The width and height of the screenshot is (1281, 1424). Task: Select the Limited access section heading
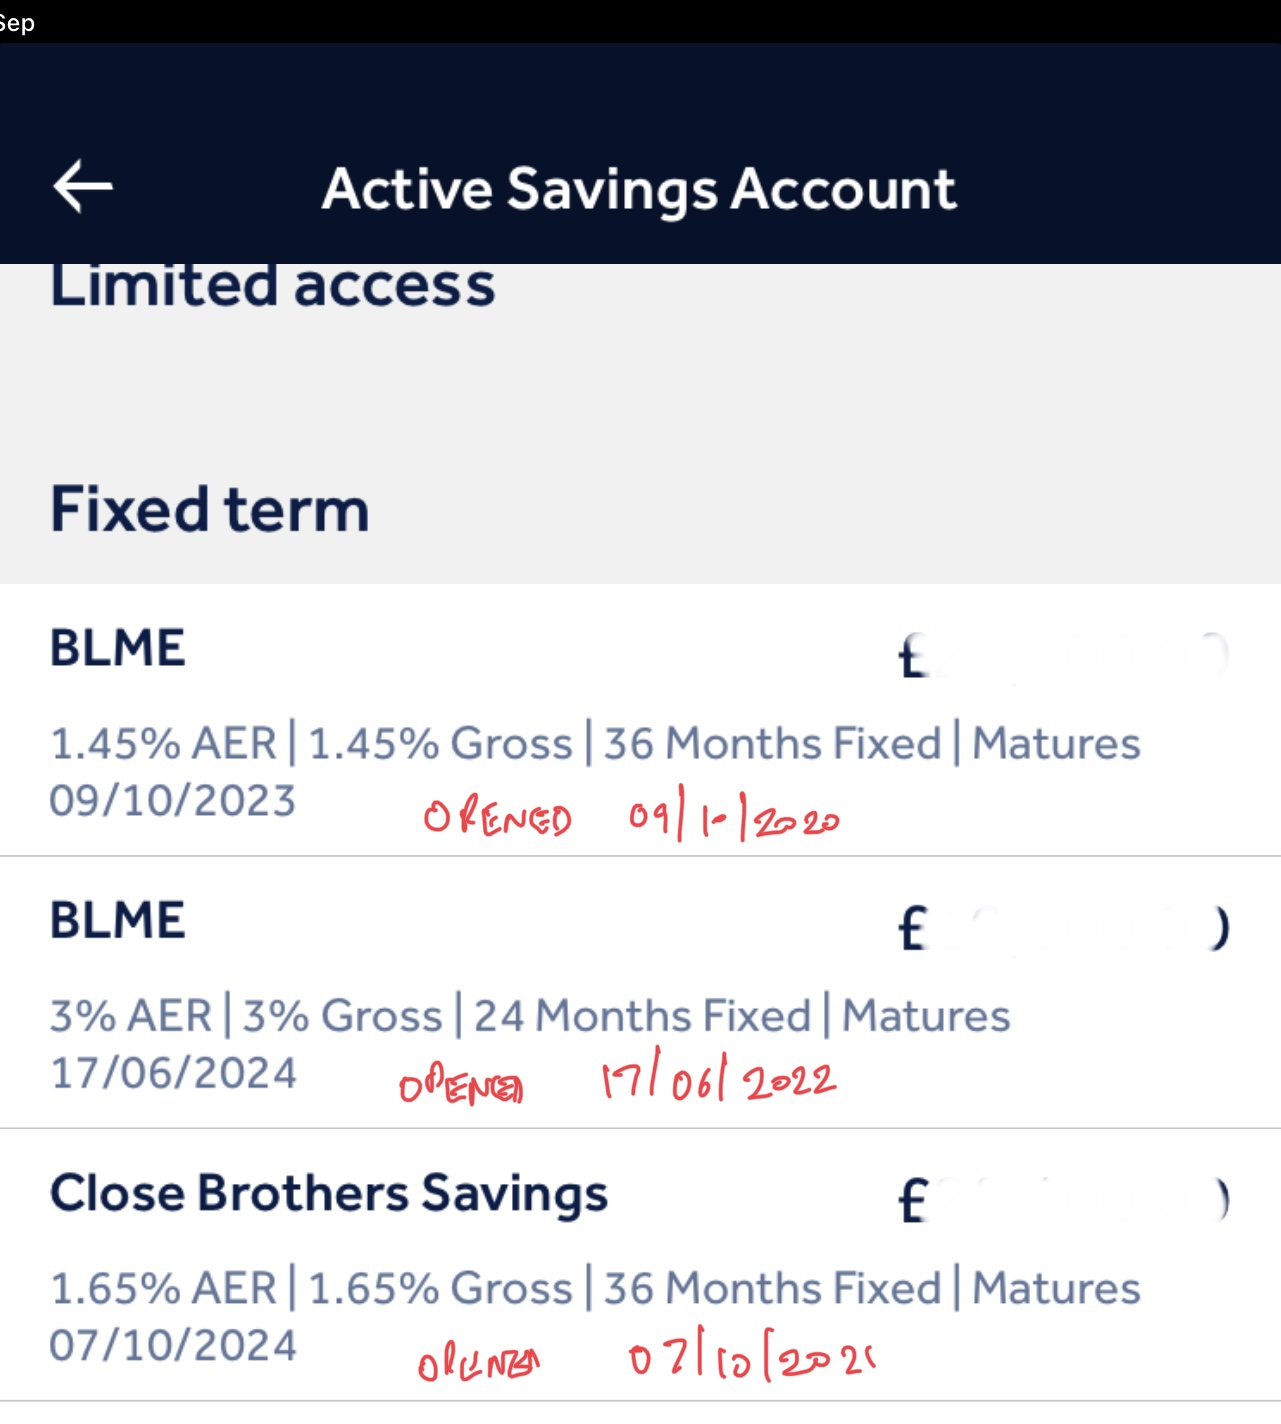[273, 285]
